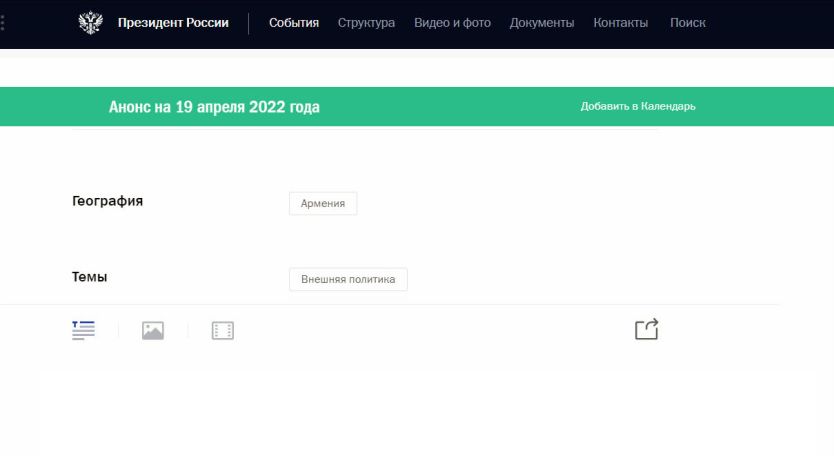Click the Анонс на 19 апреля 2022 года heading

(x=214, y=107)
